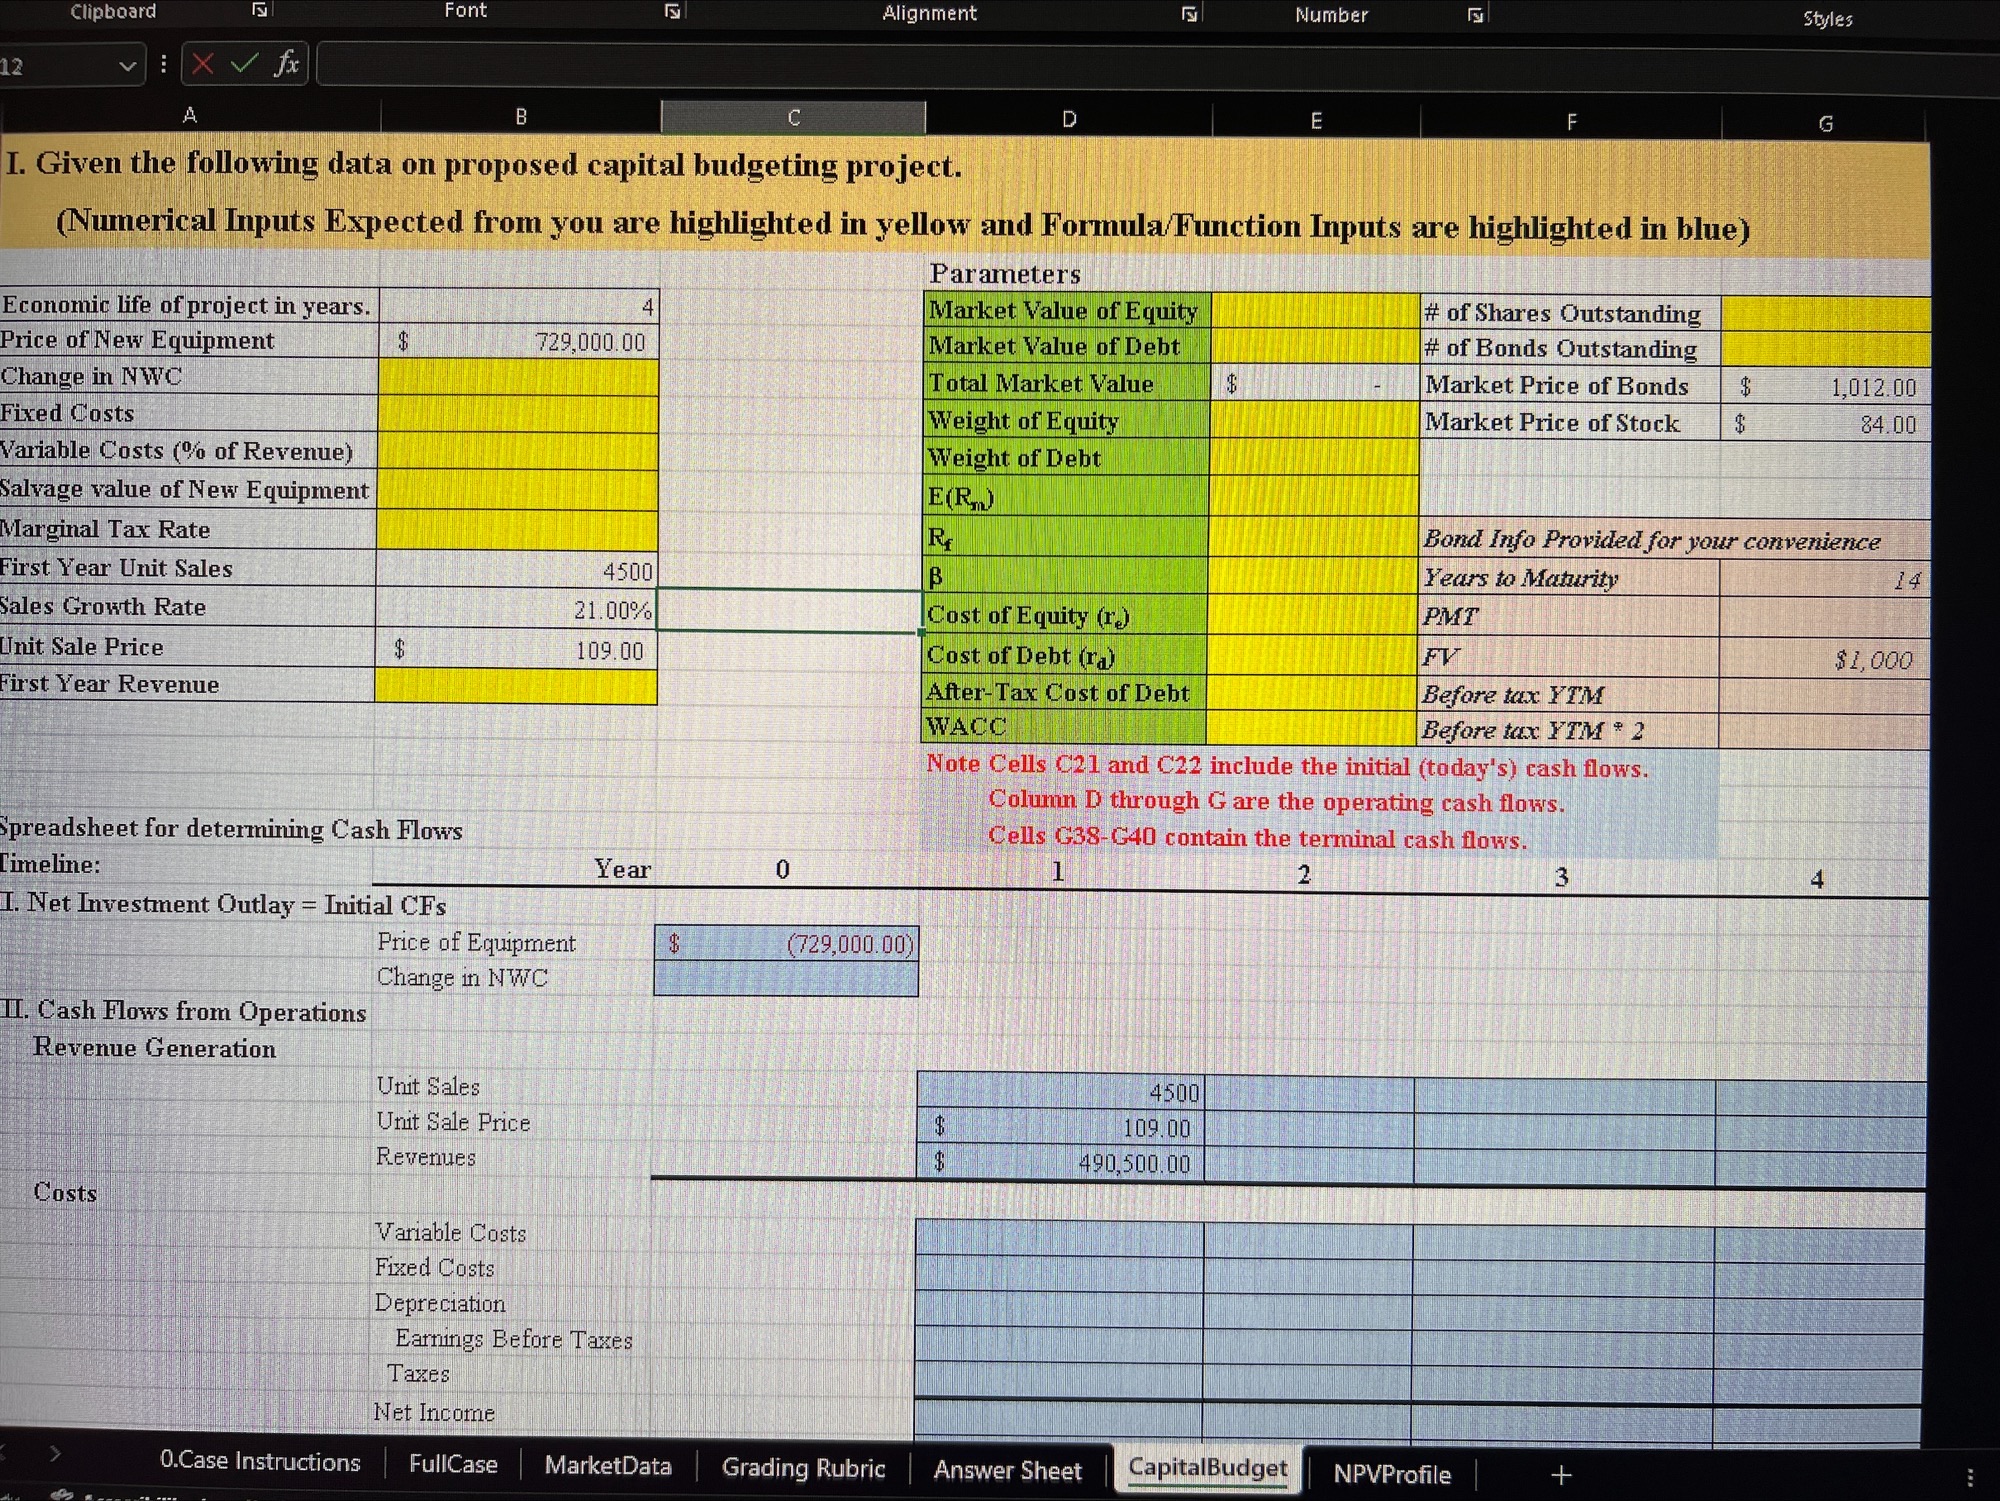Image resolution: width=2000 pixels, height=1501 pixels.
Task: Click the Enter checkmark icon in formula bar
Action: click(243, 65)
